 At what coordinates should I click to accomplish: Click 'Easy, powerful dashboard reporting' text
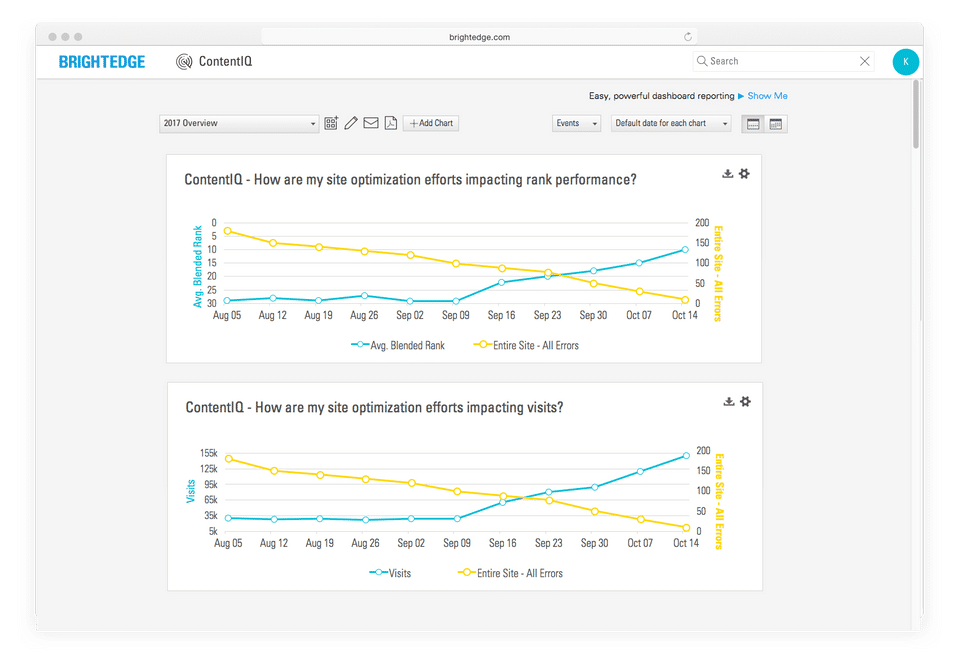tap(661, 95)
